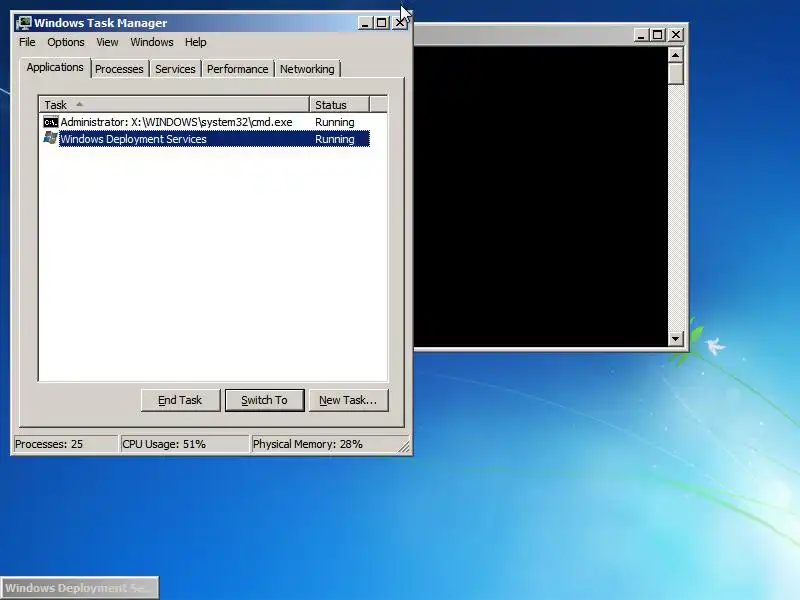Click the Windows Deployment Services taskbar button

click(80, 588)
